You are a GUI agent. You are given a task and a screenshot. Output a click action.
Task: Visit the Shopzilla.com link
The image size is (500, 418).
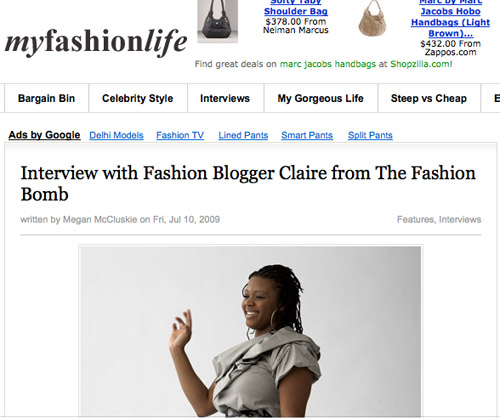point(420,64)
